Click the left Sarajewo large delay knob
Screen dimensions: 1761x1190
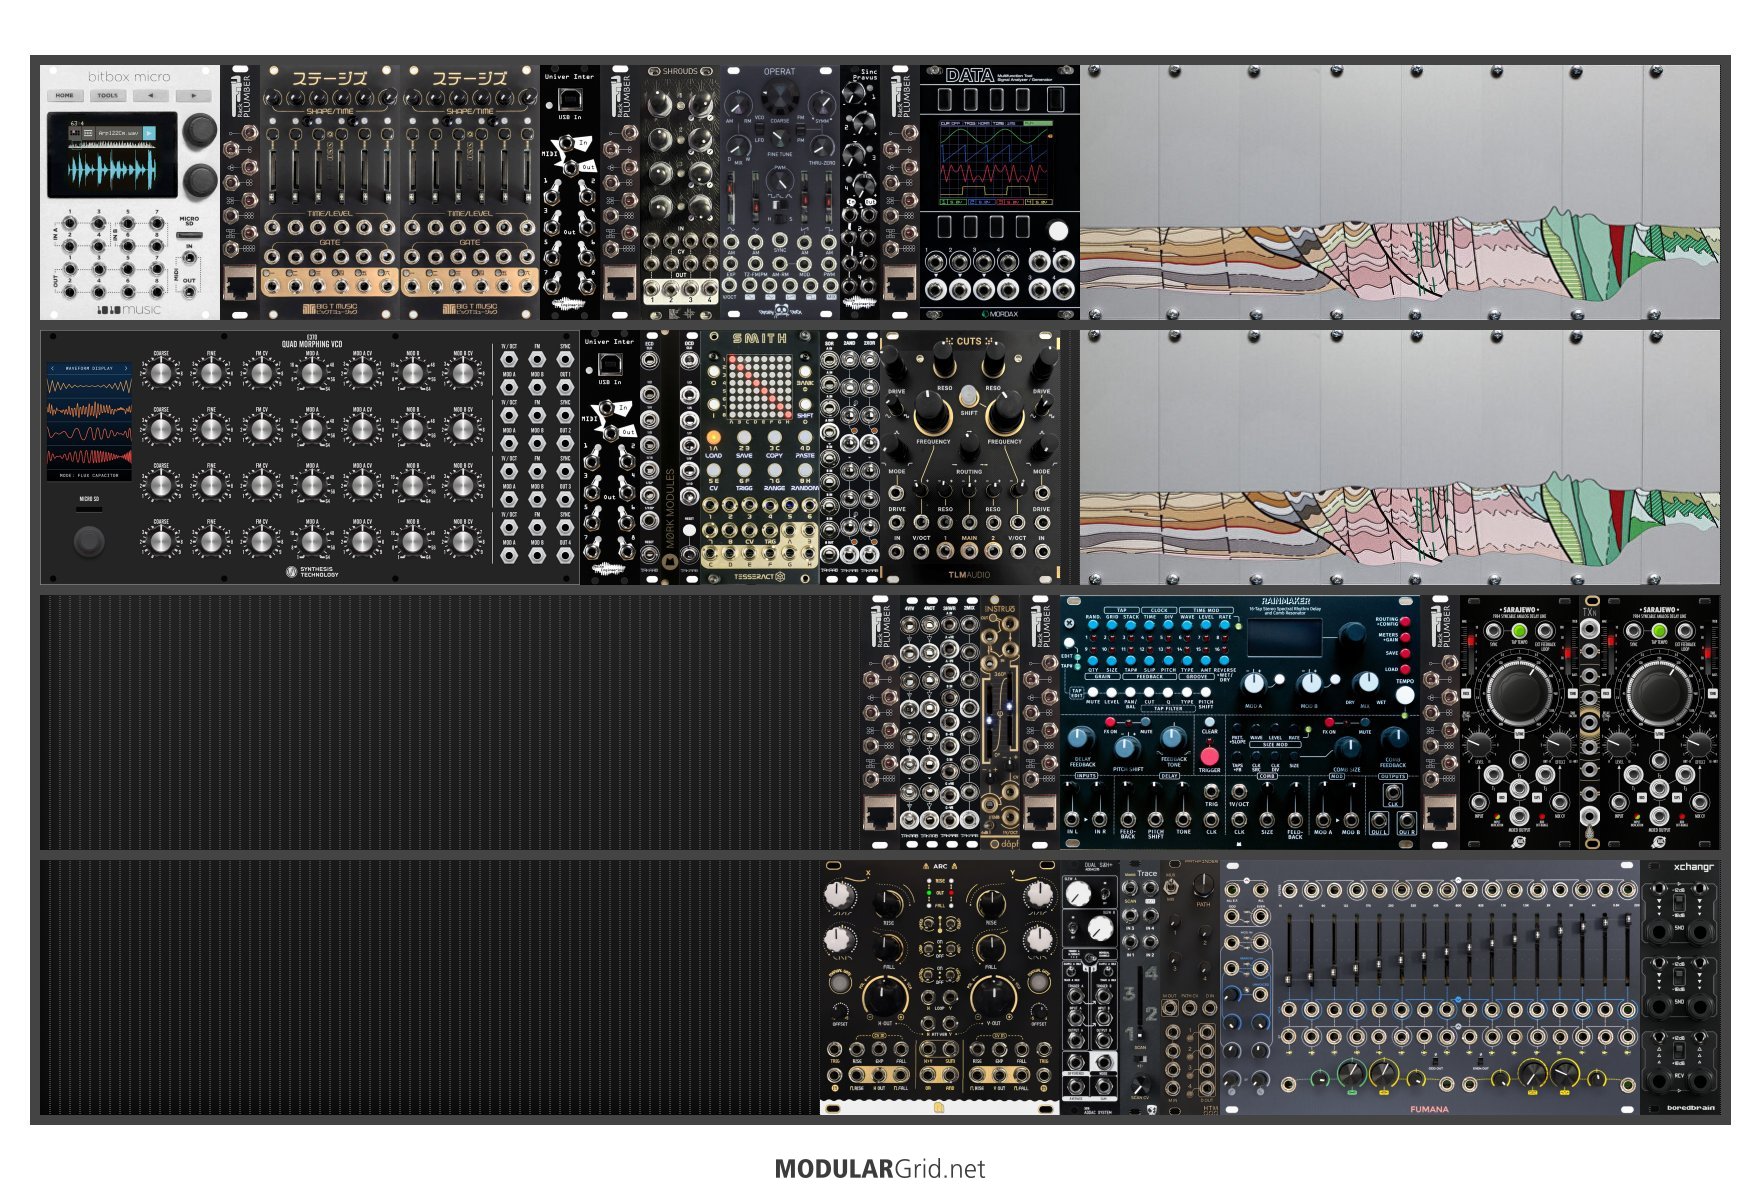click(x=1519, y=692)
